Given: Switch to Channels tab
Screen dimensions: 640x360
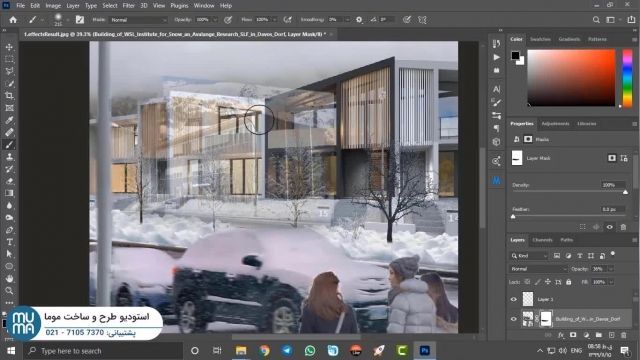Looking at the screenshot, I should tap(542, 240).
